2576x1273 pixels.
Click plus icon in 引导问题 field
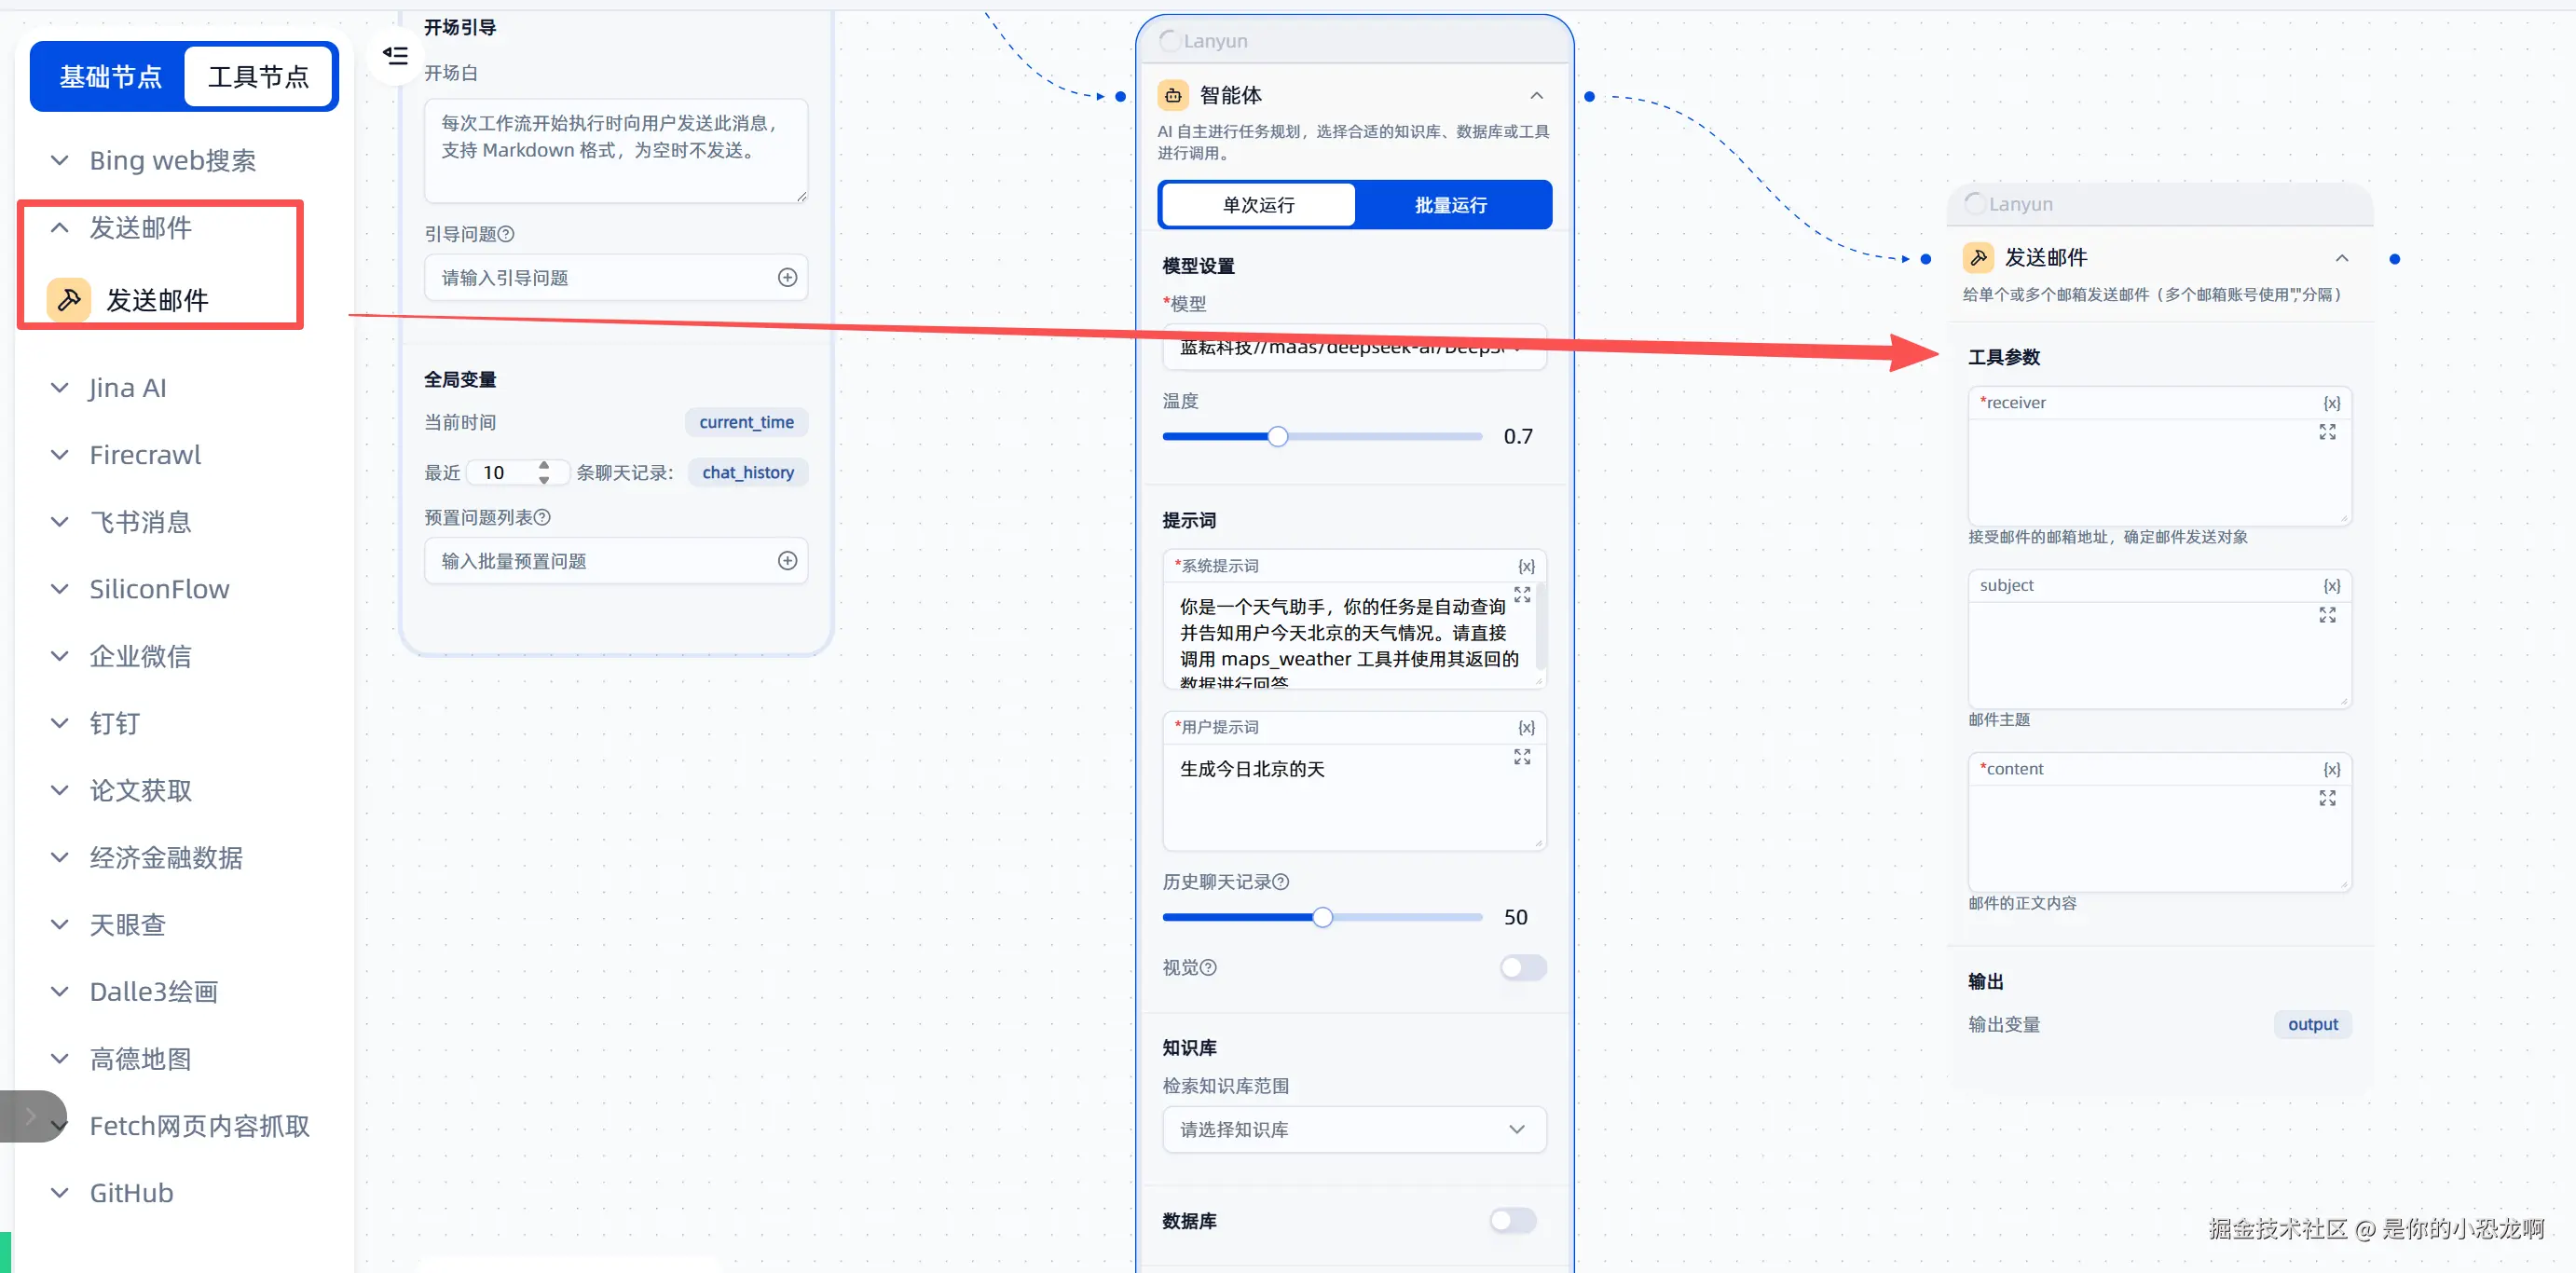(x=787, y=278)
